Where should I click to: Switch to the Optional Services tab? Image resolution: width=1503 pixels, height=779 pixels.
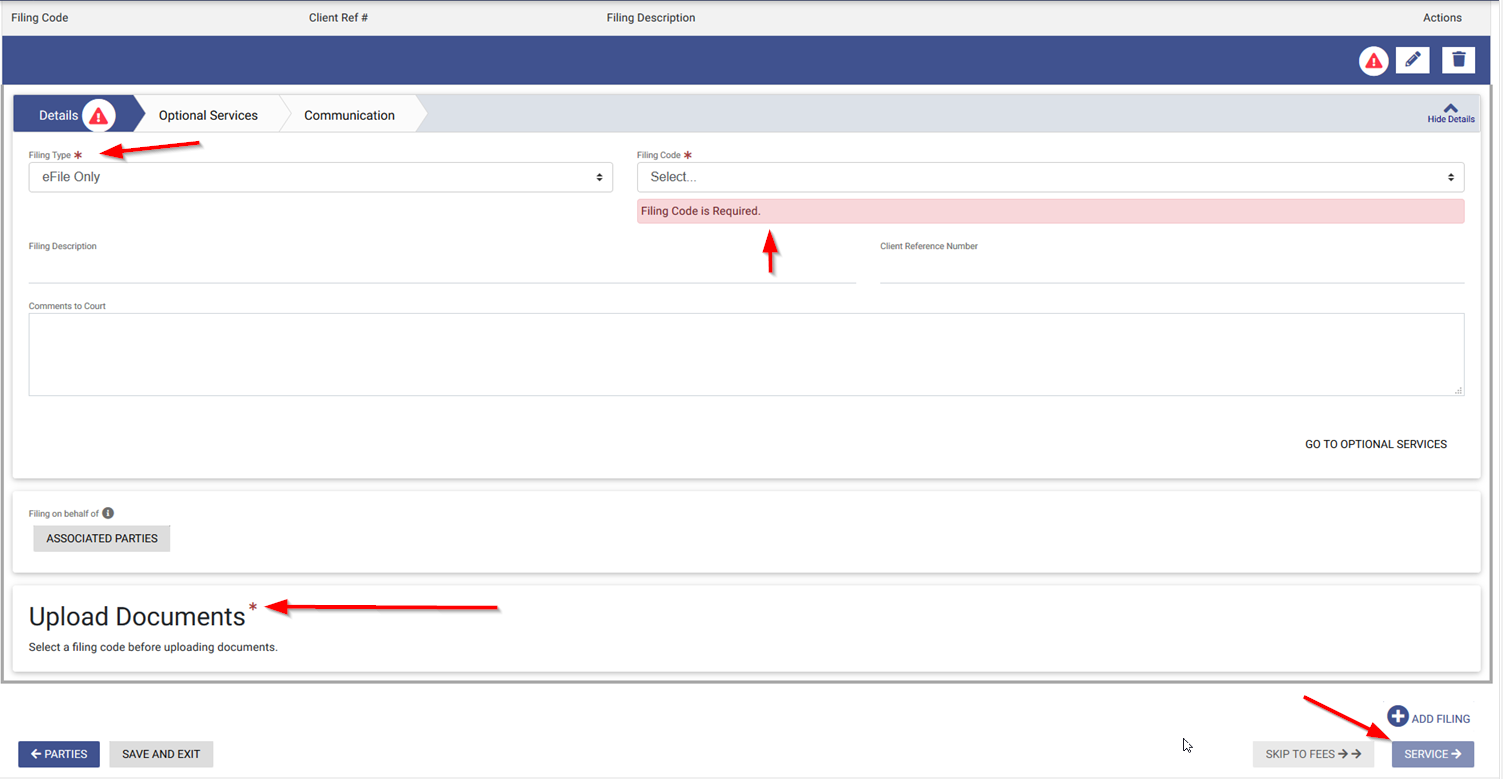click(208, 115)
